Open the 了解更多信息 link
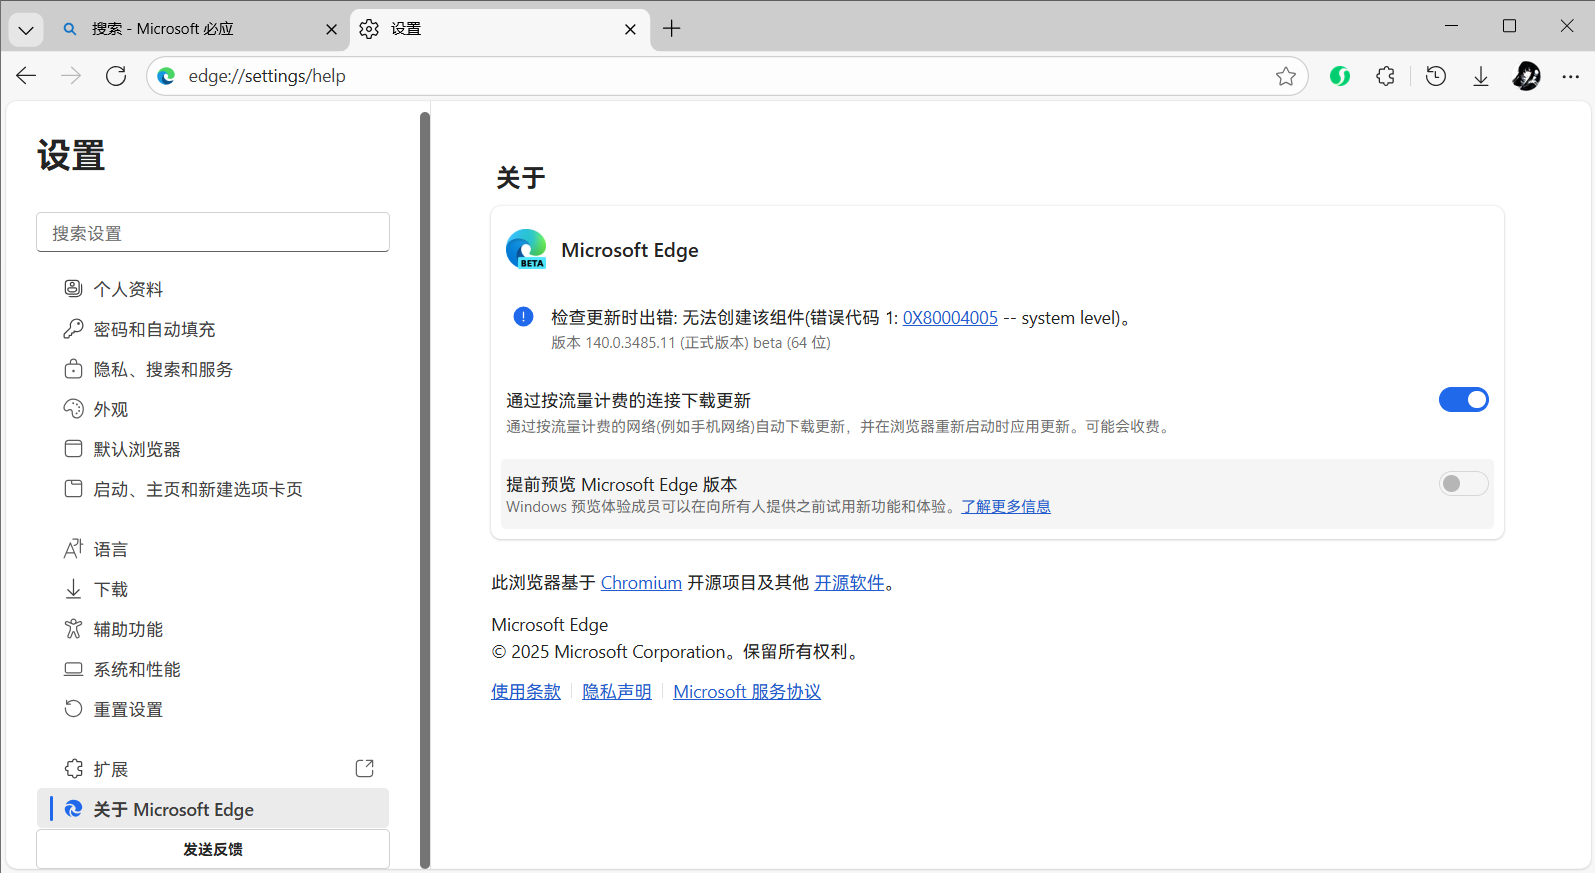Viewport: 1595px width, 873px height. click(1006, 507)
